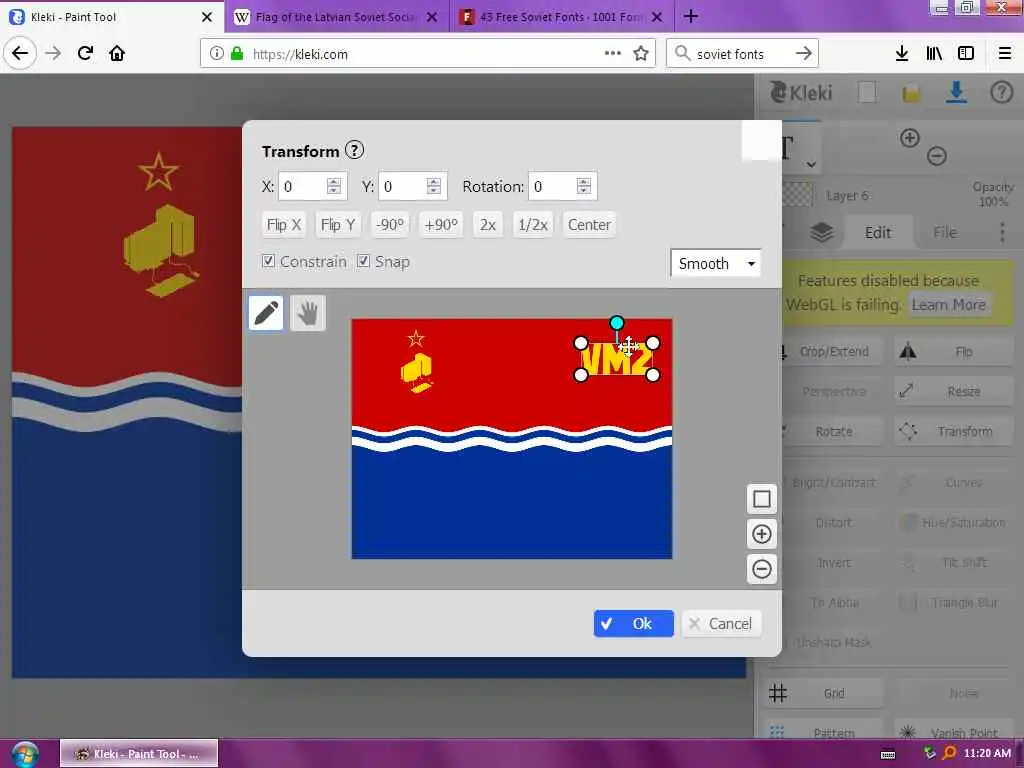Rotate selection by -90 degrees
Screen dimensions: 1024x768
[390, 225]
